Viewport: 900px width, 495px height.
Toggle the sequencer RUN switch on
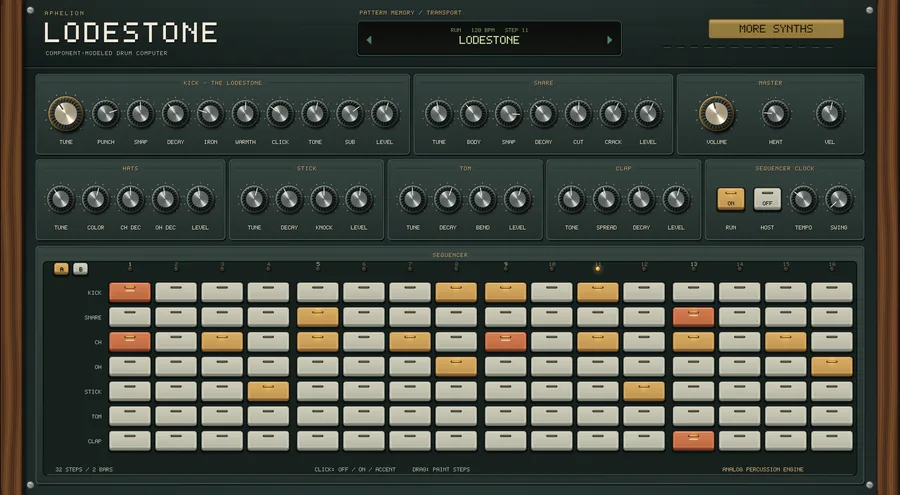(x=731, y=199)
